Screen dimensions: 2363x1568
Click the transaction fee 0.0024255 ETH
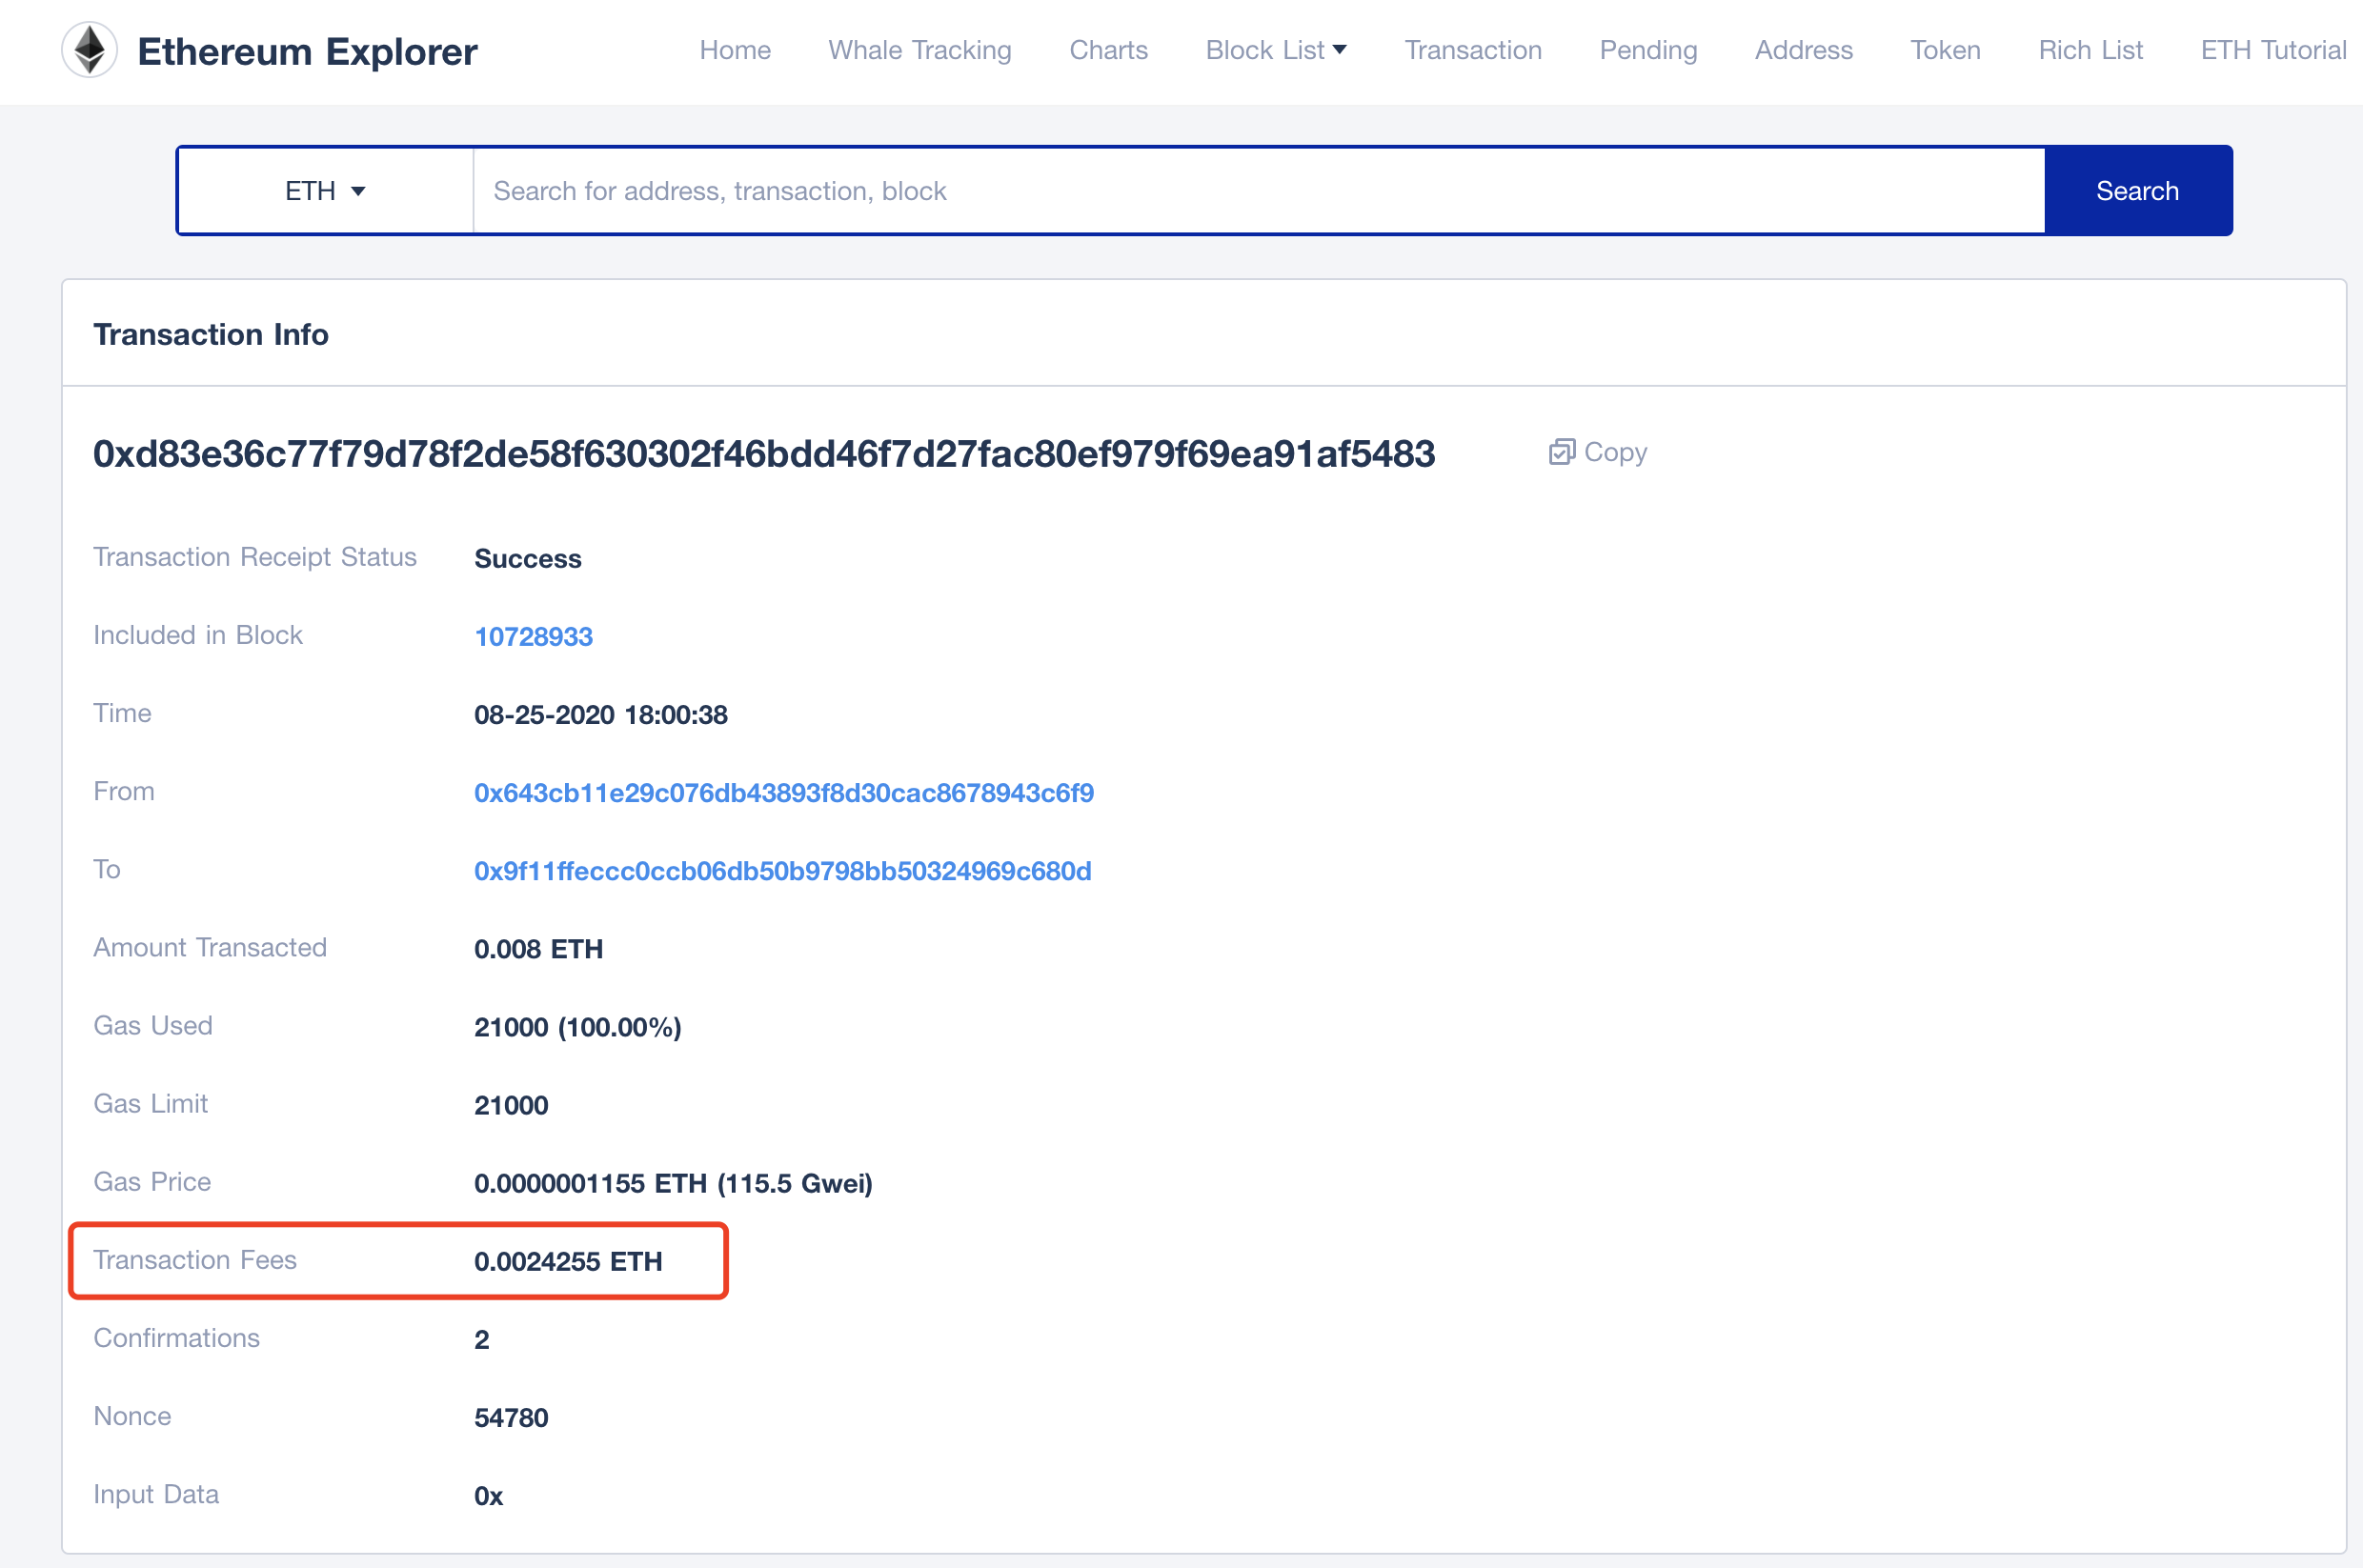[x=568, y=1261]
